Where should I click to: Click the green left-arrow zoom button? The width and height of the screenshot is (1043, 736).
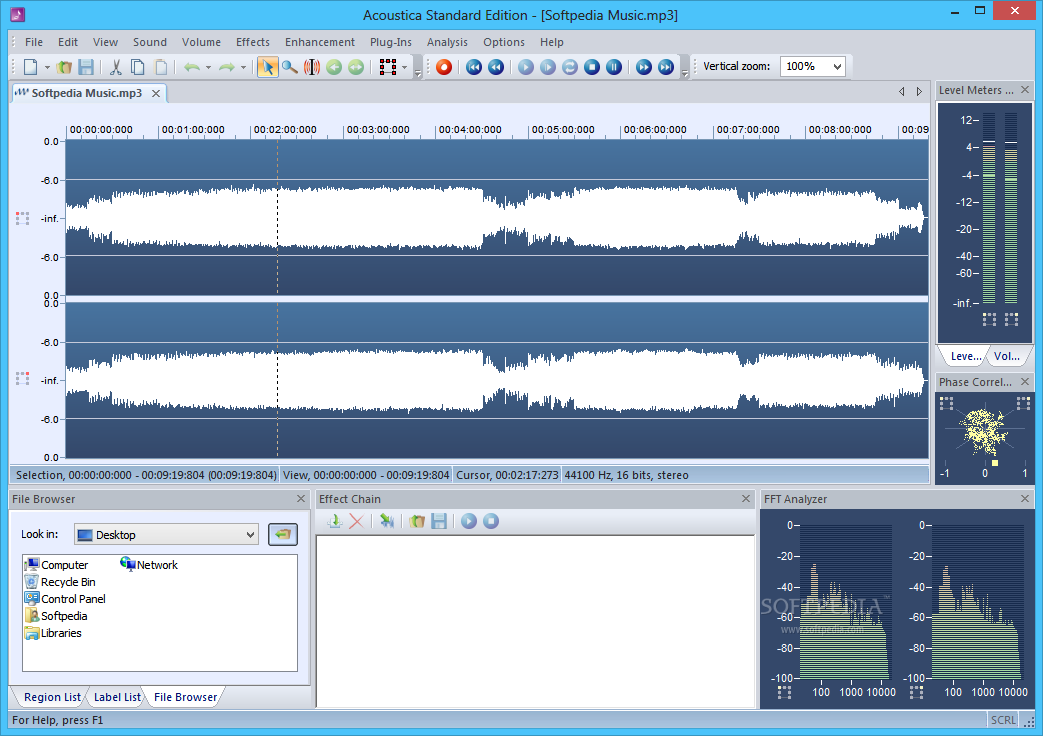[x=334, y=67]
